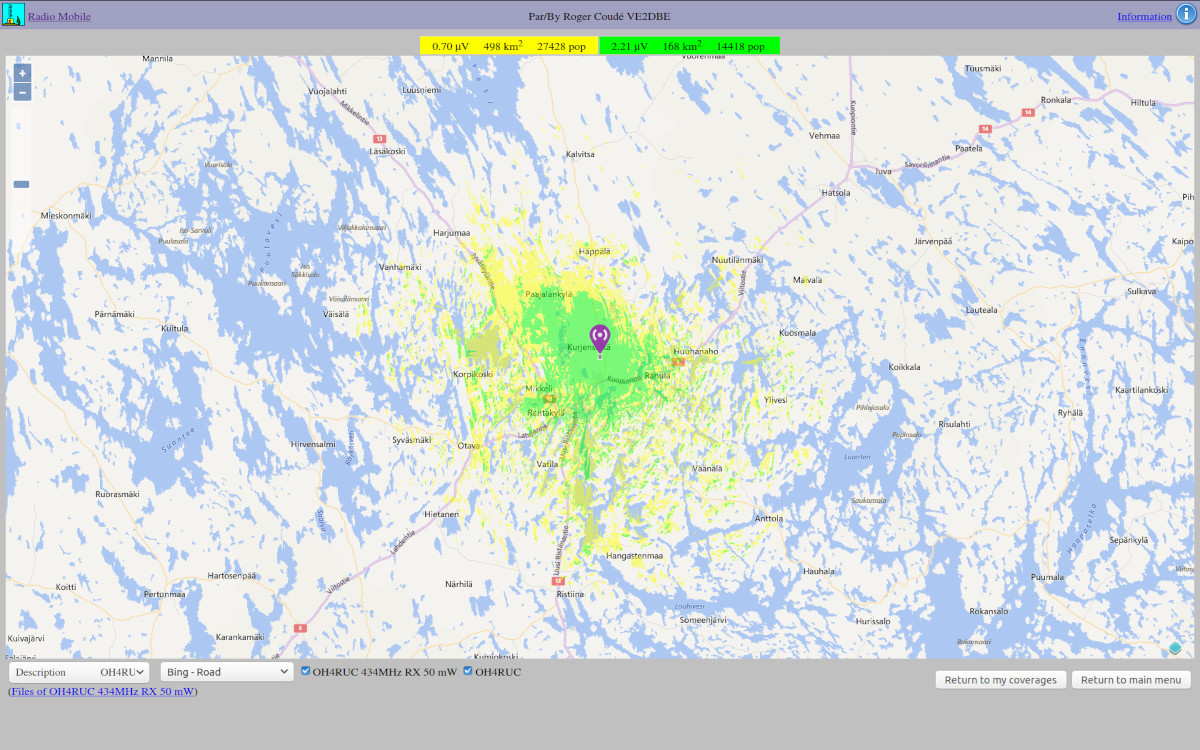Uncheck OH4RUC 434MHz RX 50 mW layer
Image resolution: width=1200 pixels, height=750 pixels.
click(x=306, y=671)
